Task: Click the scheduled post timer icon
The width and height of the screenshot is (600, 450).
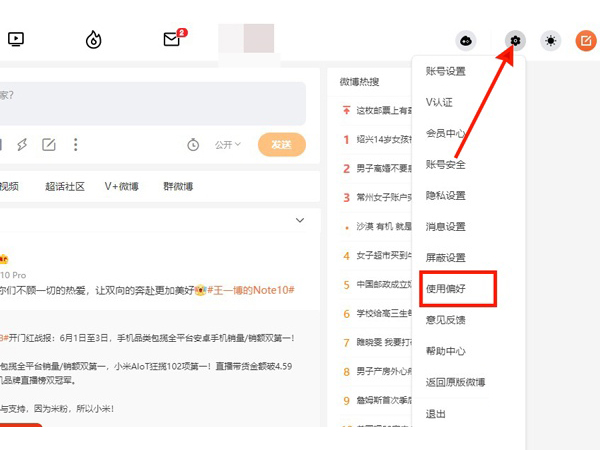Action: click(193, 145)
